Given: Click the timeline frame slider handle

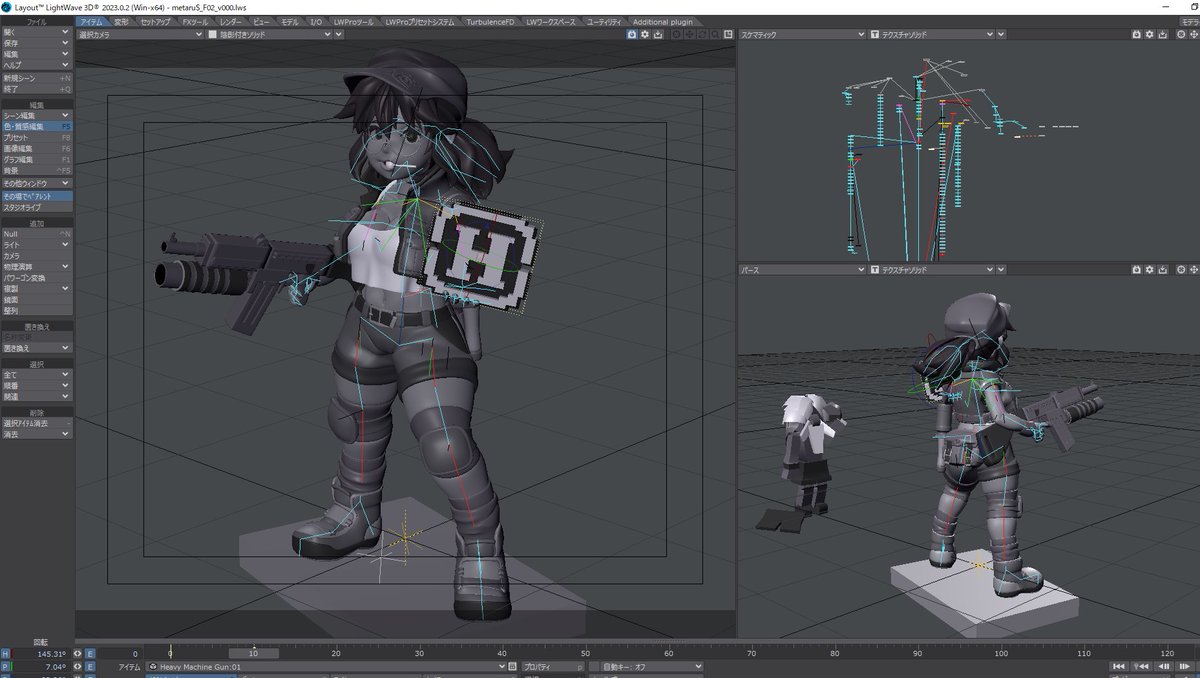Looking at the screenshot, I should [x=254, y=654].
